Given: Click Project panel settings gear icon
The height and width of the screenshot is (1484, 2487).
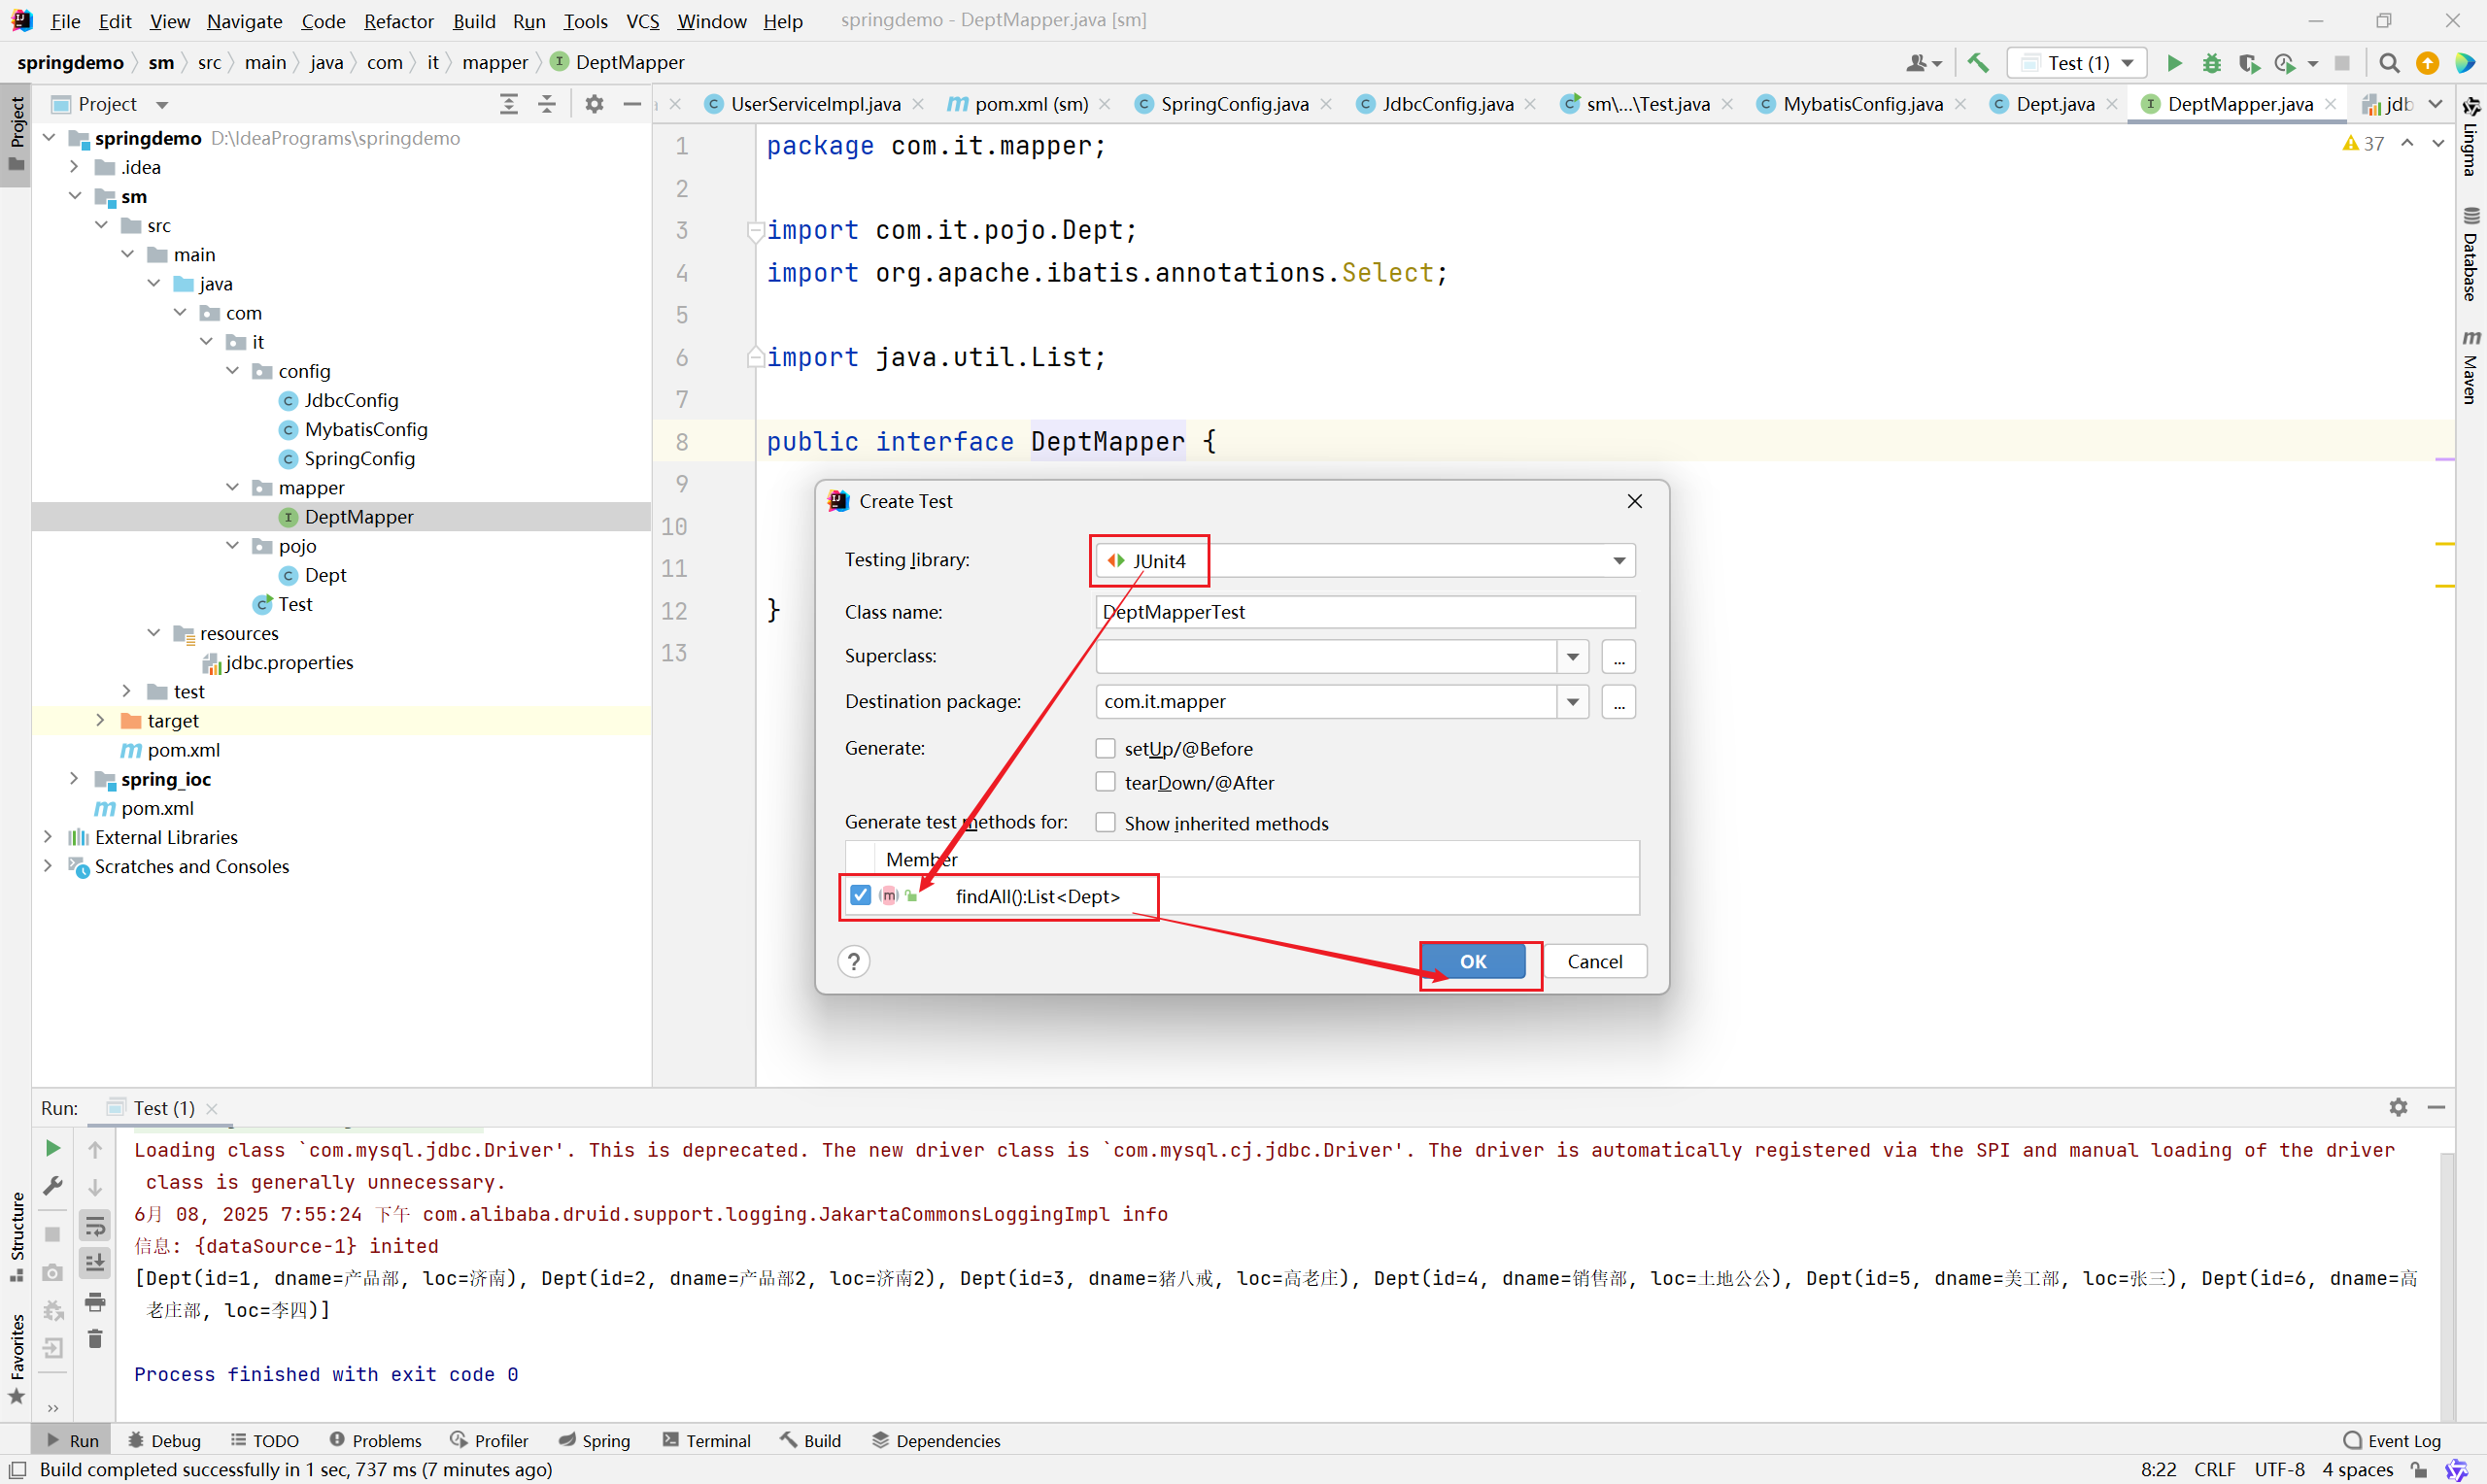Looking at the screenshot, I should [594, 104].
